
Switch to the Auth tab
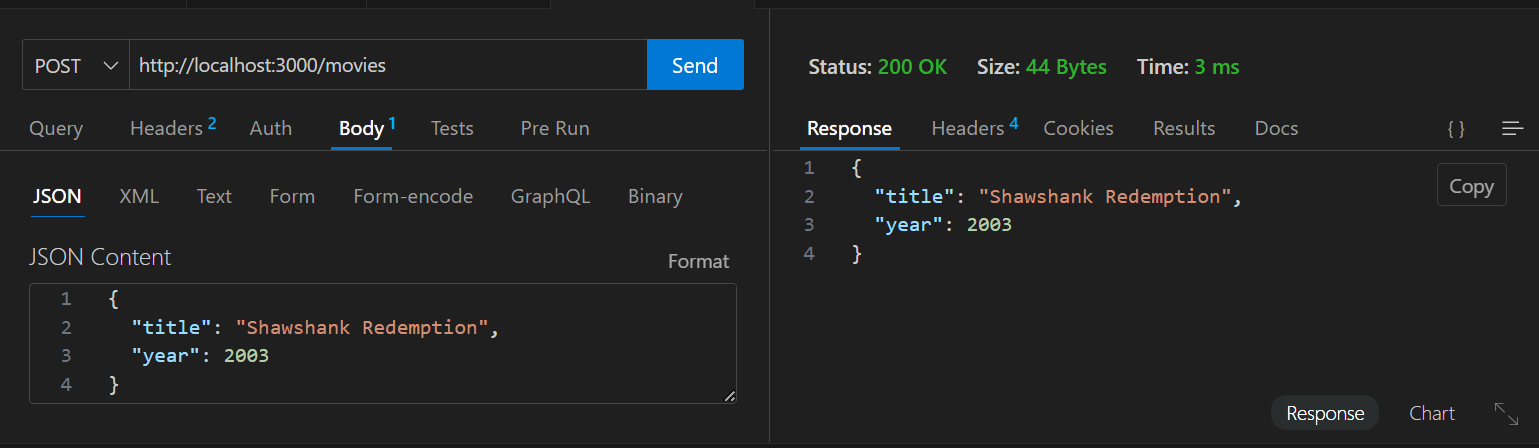(x=271, y=128)
